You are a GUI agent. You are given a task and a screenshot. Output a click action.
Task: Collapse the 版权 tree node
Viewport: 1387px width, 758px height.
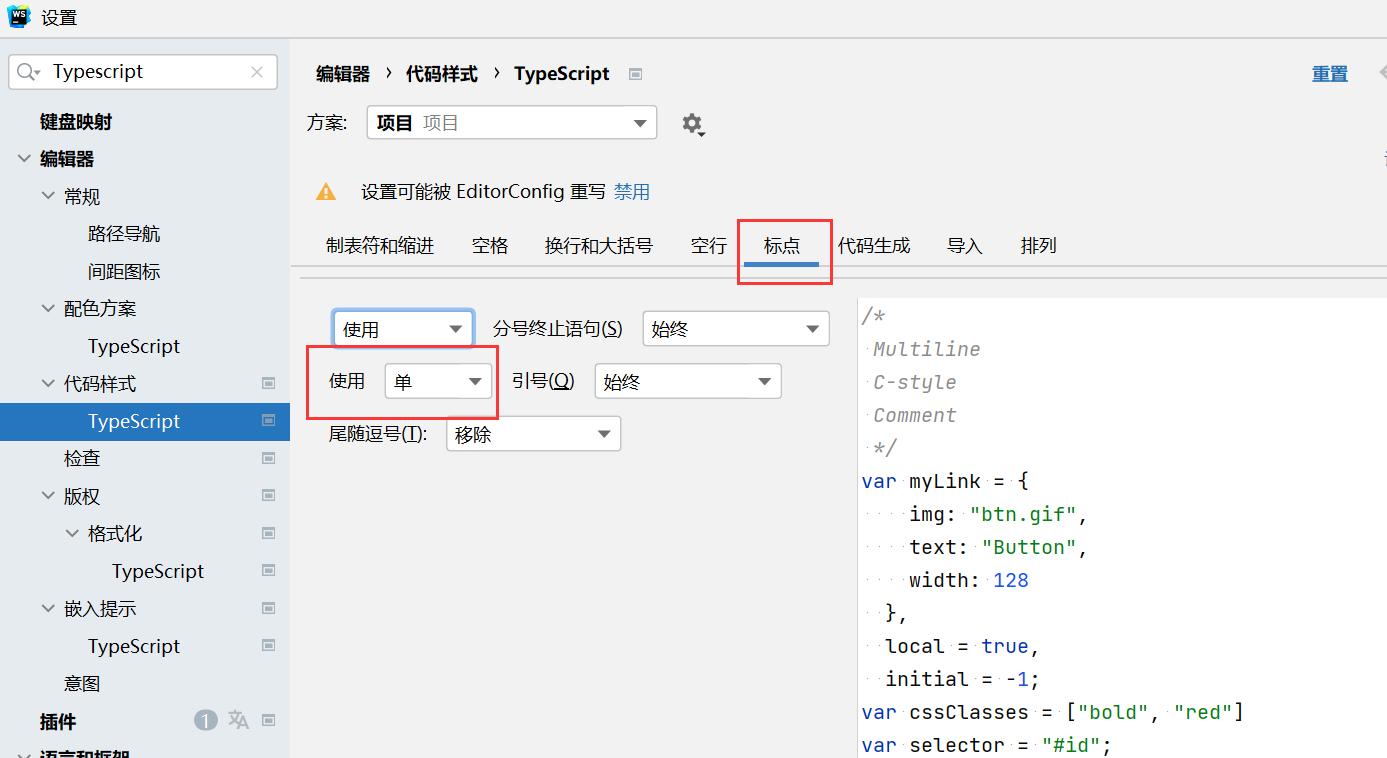[x=48, y=496]
